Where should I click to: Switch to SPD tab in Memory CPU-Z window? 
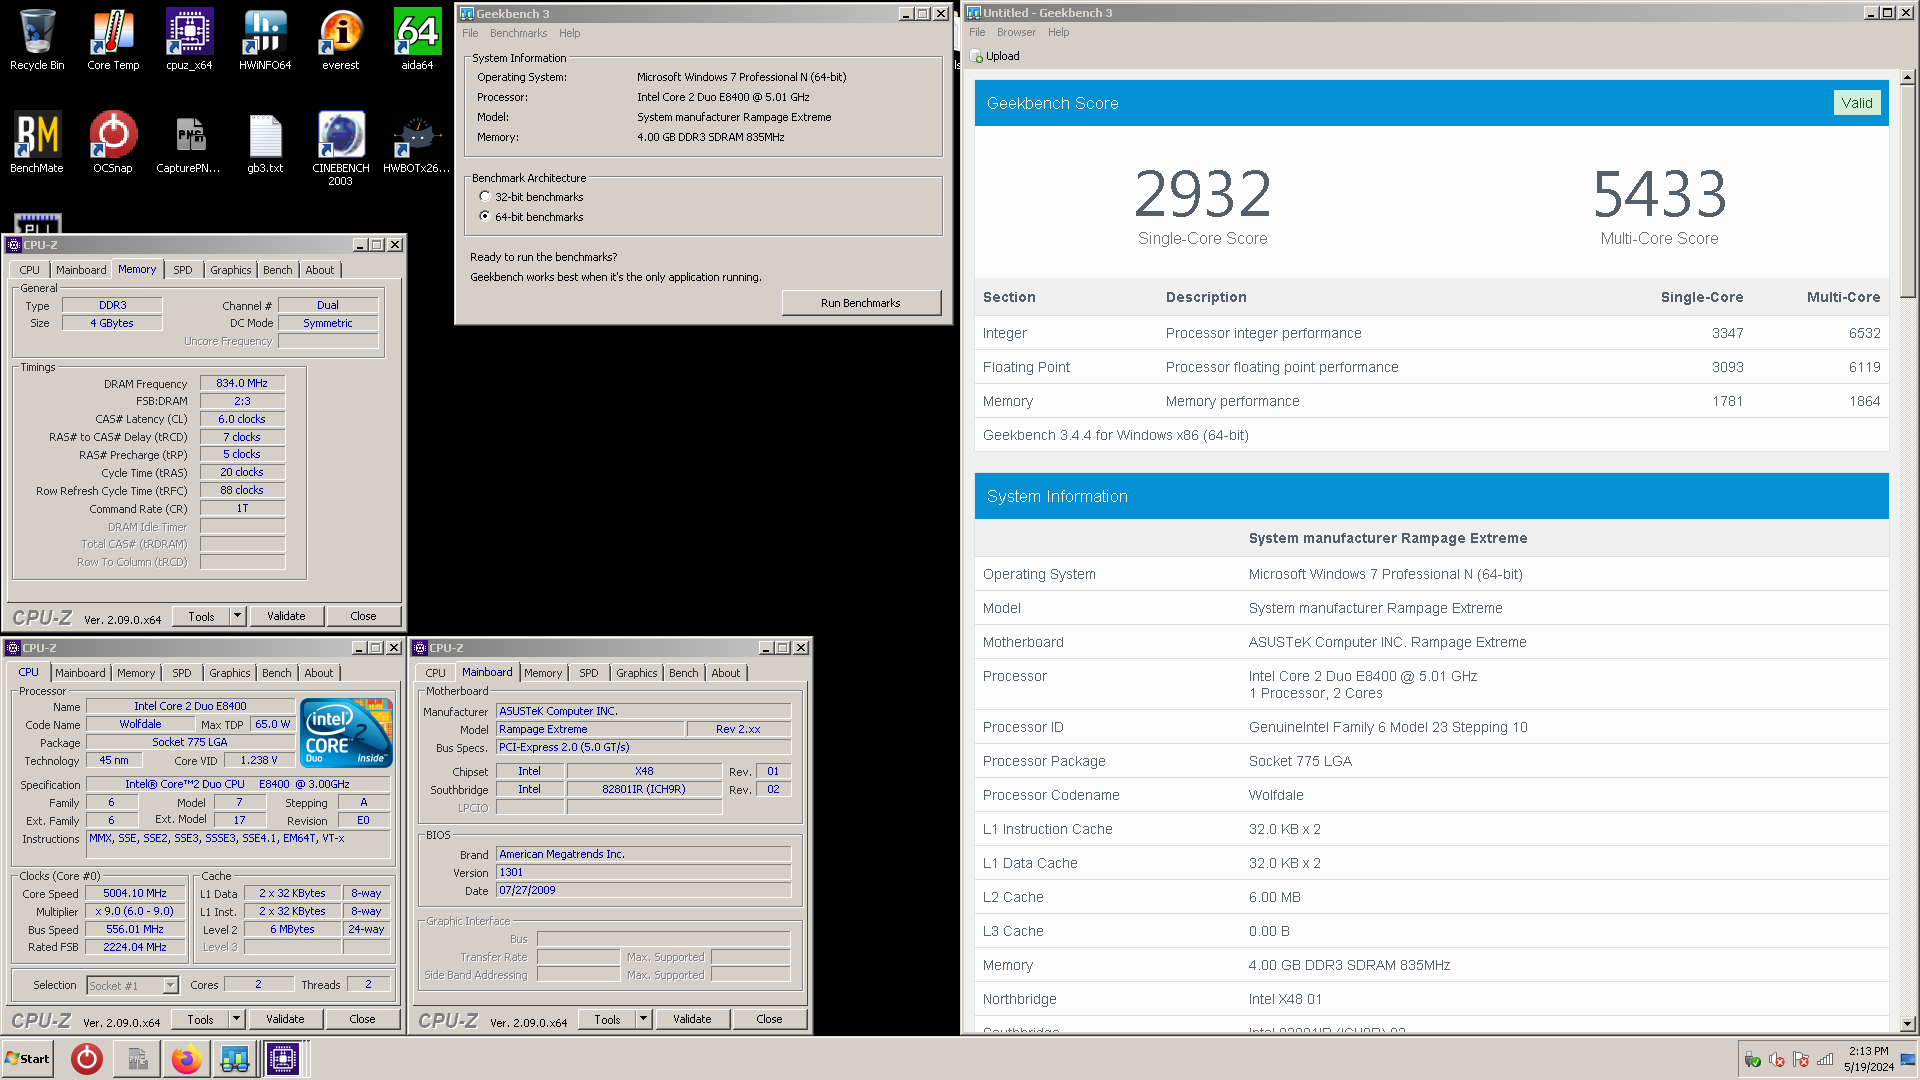coord(183,270)
